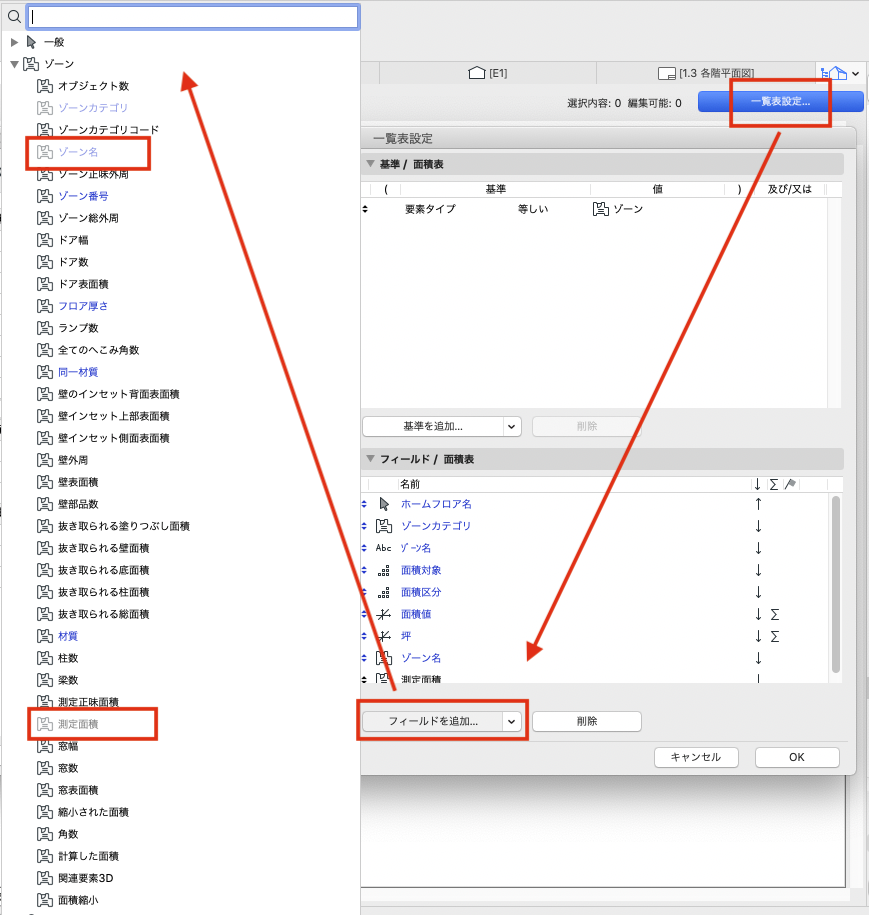
Task: Click the 削除 button below fields
Action: coord(587,721)
